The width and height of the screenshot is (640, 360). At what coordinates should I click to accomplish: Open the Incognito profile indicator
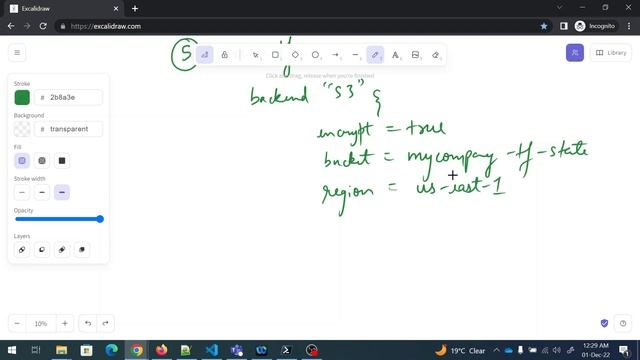594,26
